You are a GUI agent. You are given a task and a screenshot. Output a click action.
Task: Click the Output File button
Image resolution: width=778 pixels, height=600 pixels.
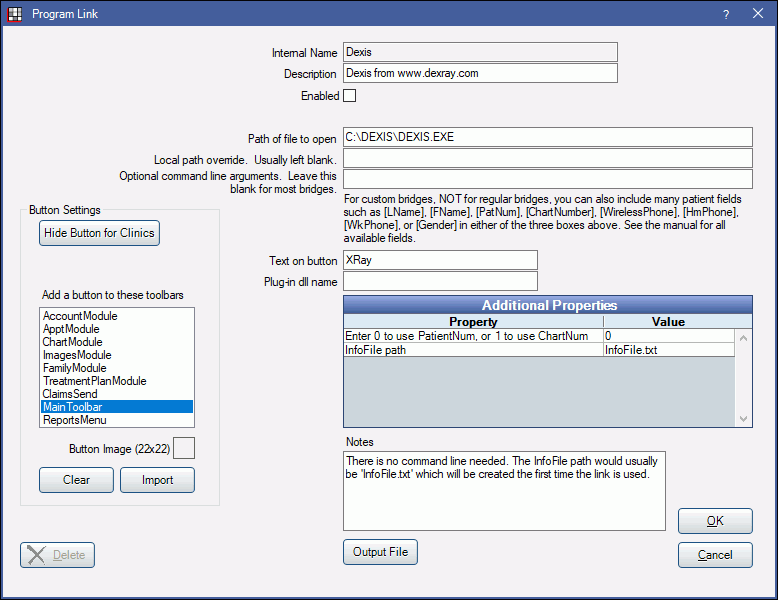point(381,552)
